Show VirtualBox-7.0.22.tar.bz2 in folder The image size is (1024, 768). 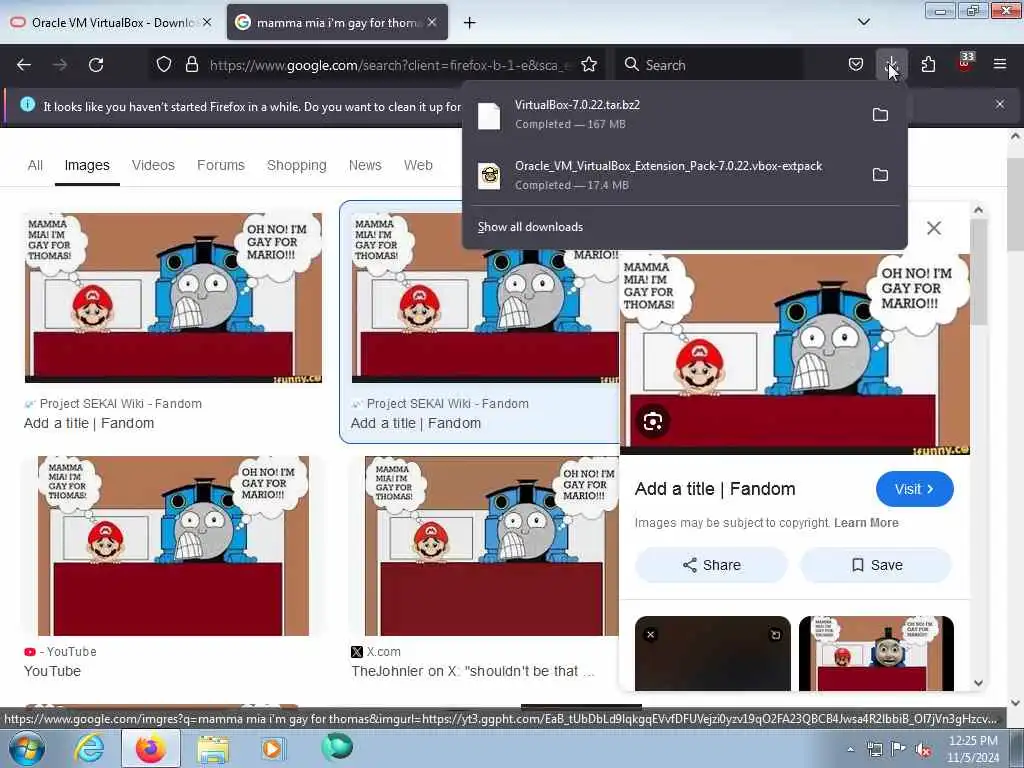[880, 115]
